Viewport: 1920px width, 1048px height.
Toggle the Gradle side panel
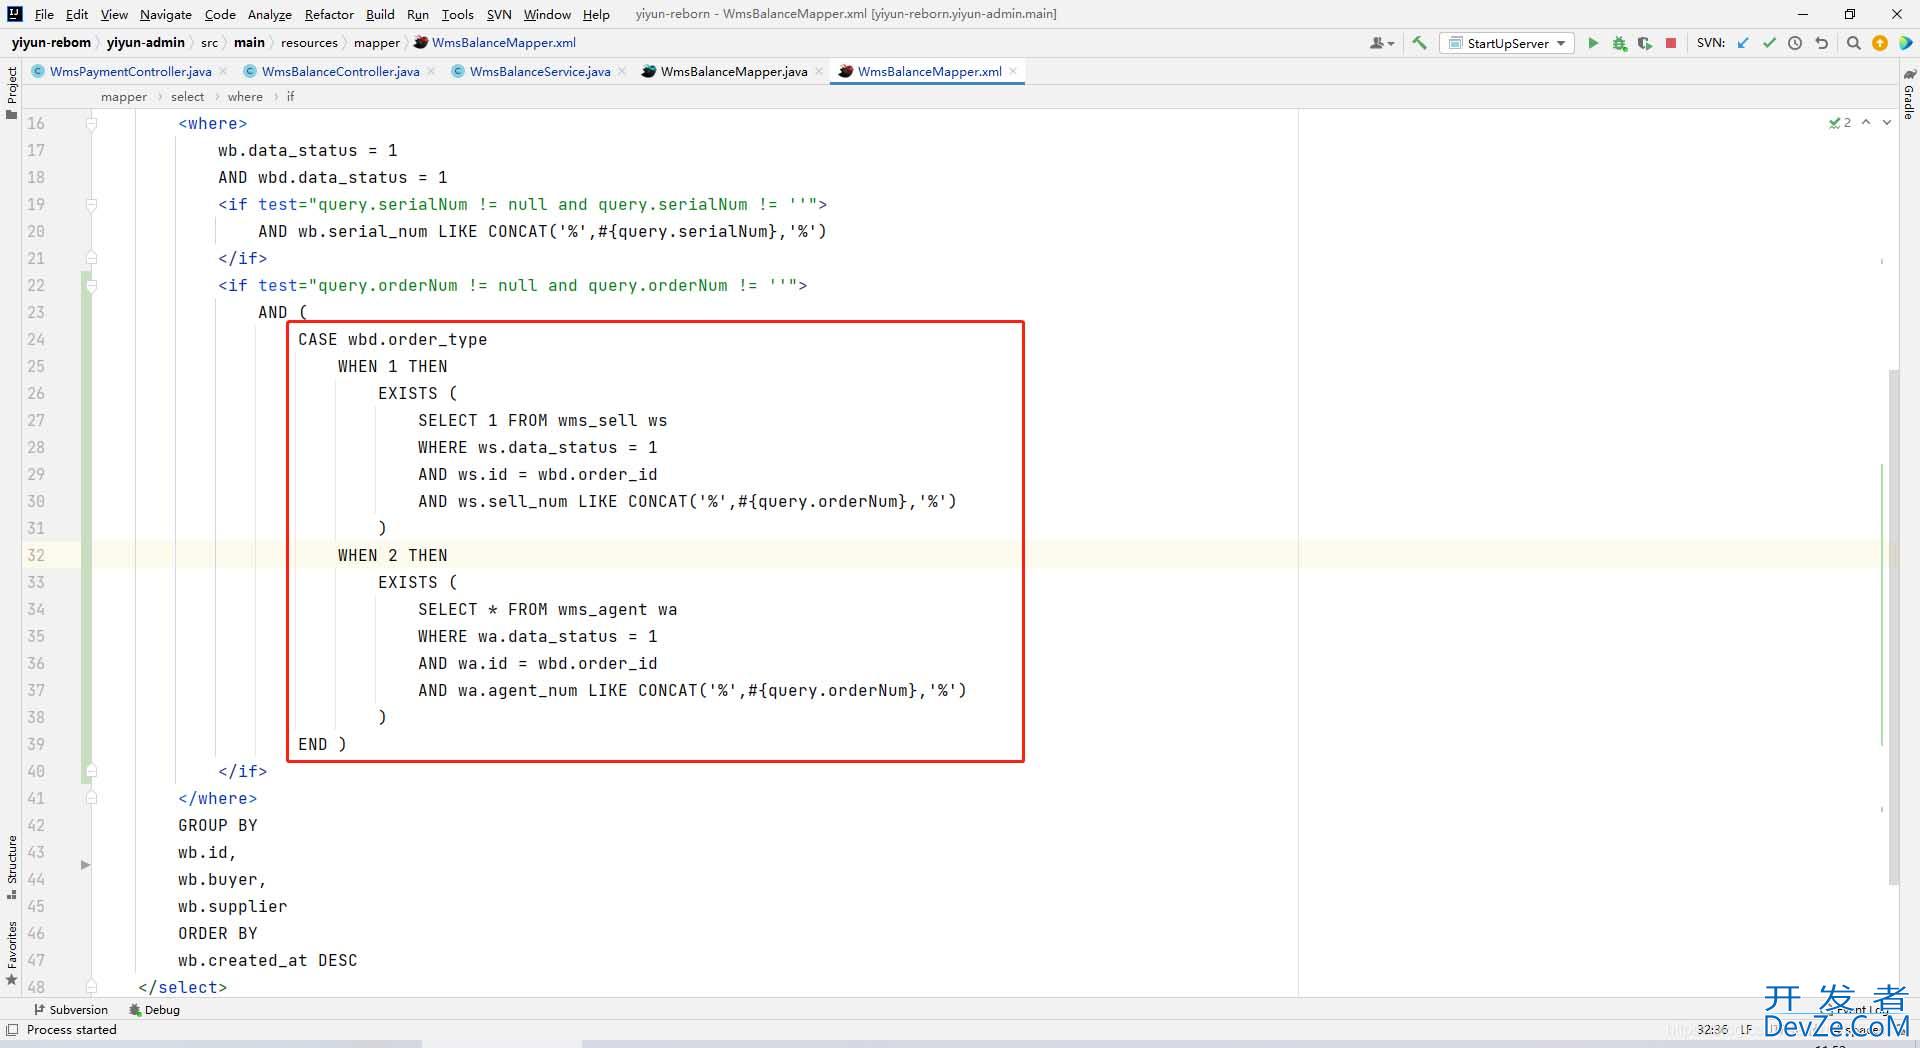[1908, 96]
